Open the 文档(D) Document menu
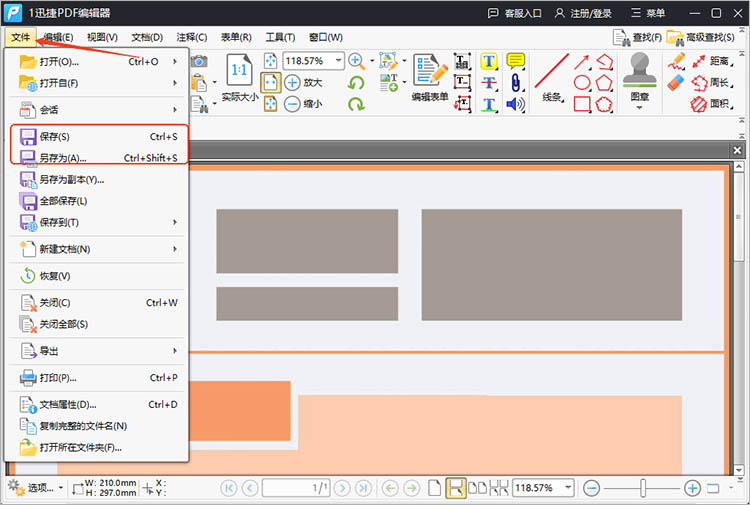 [x=147, y=37]
